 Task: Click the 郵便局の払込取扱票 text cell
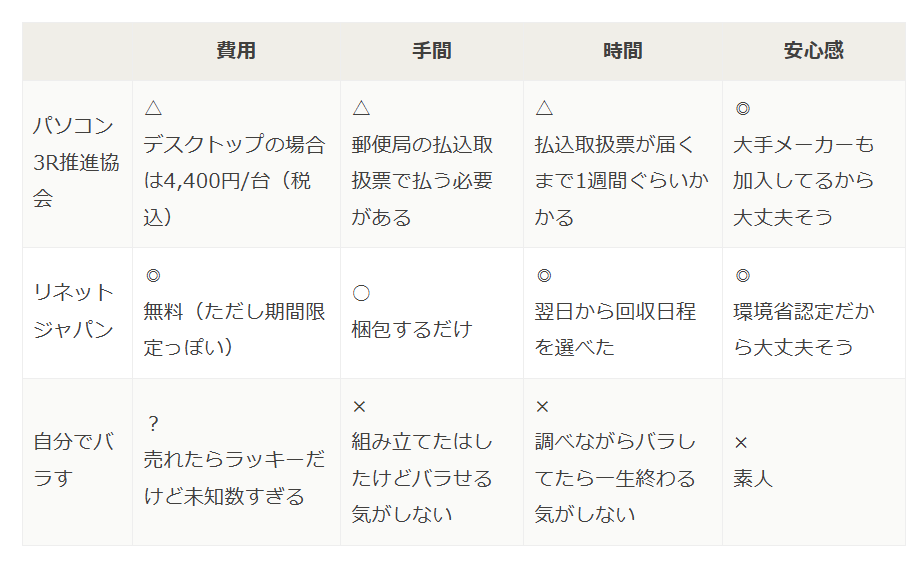422,162
